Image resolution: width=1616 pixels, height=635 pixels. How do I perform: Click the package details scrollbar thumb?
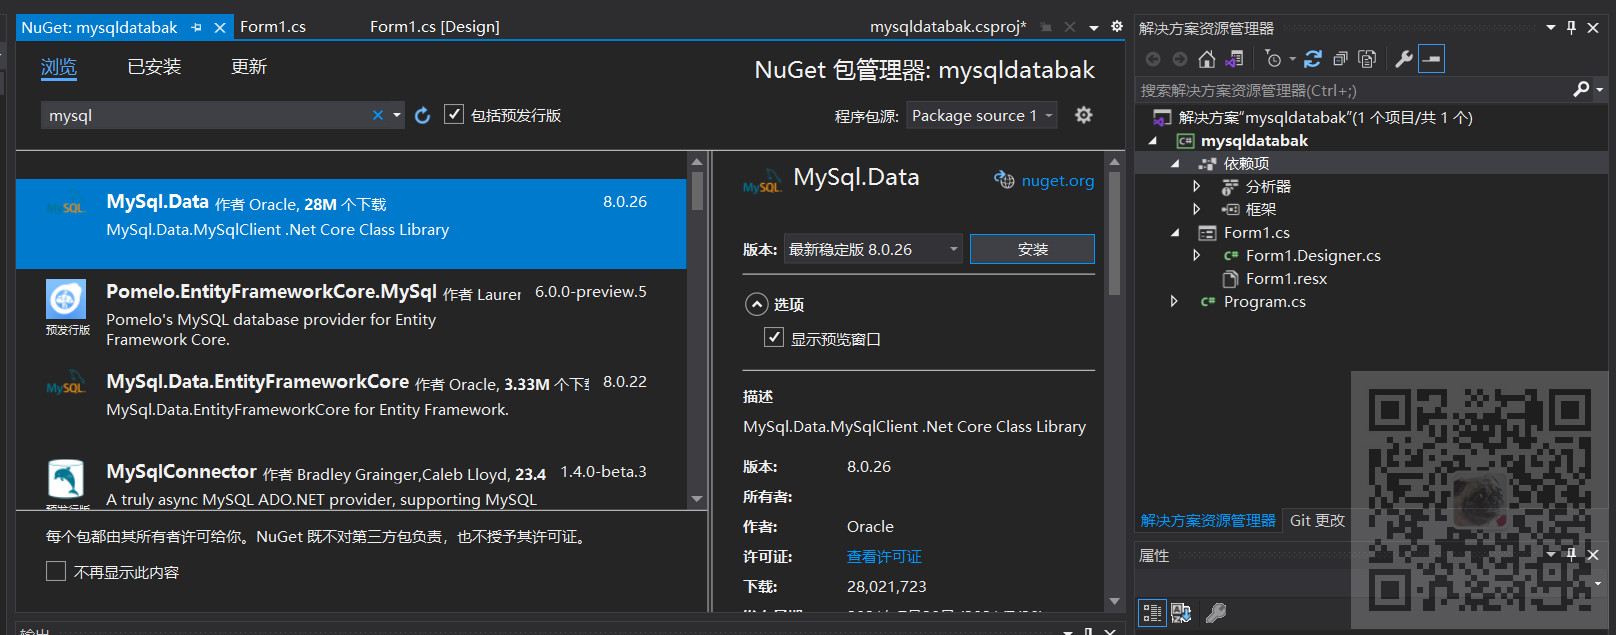(1114, 234)
